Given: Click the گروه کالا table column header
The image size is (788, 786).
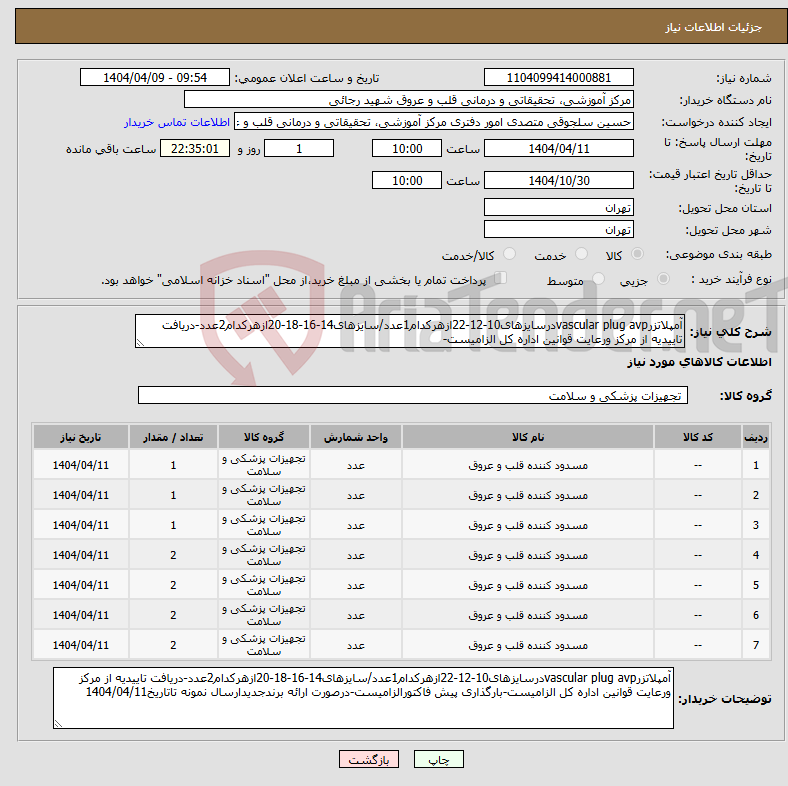Looking at the screenshot, I should point(264,437).
